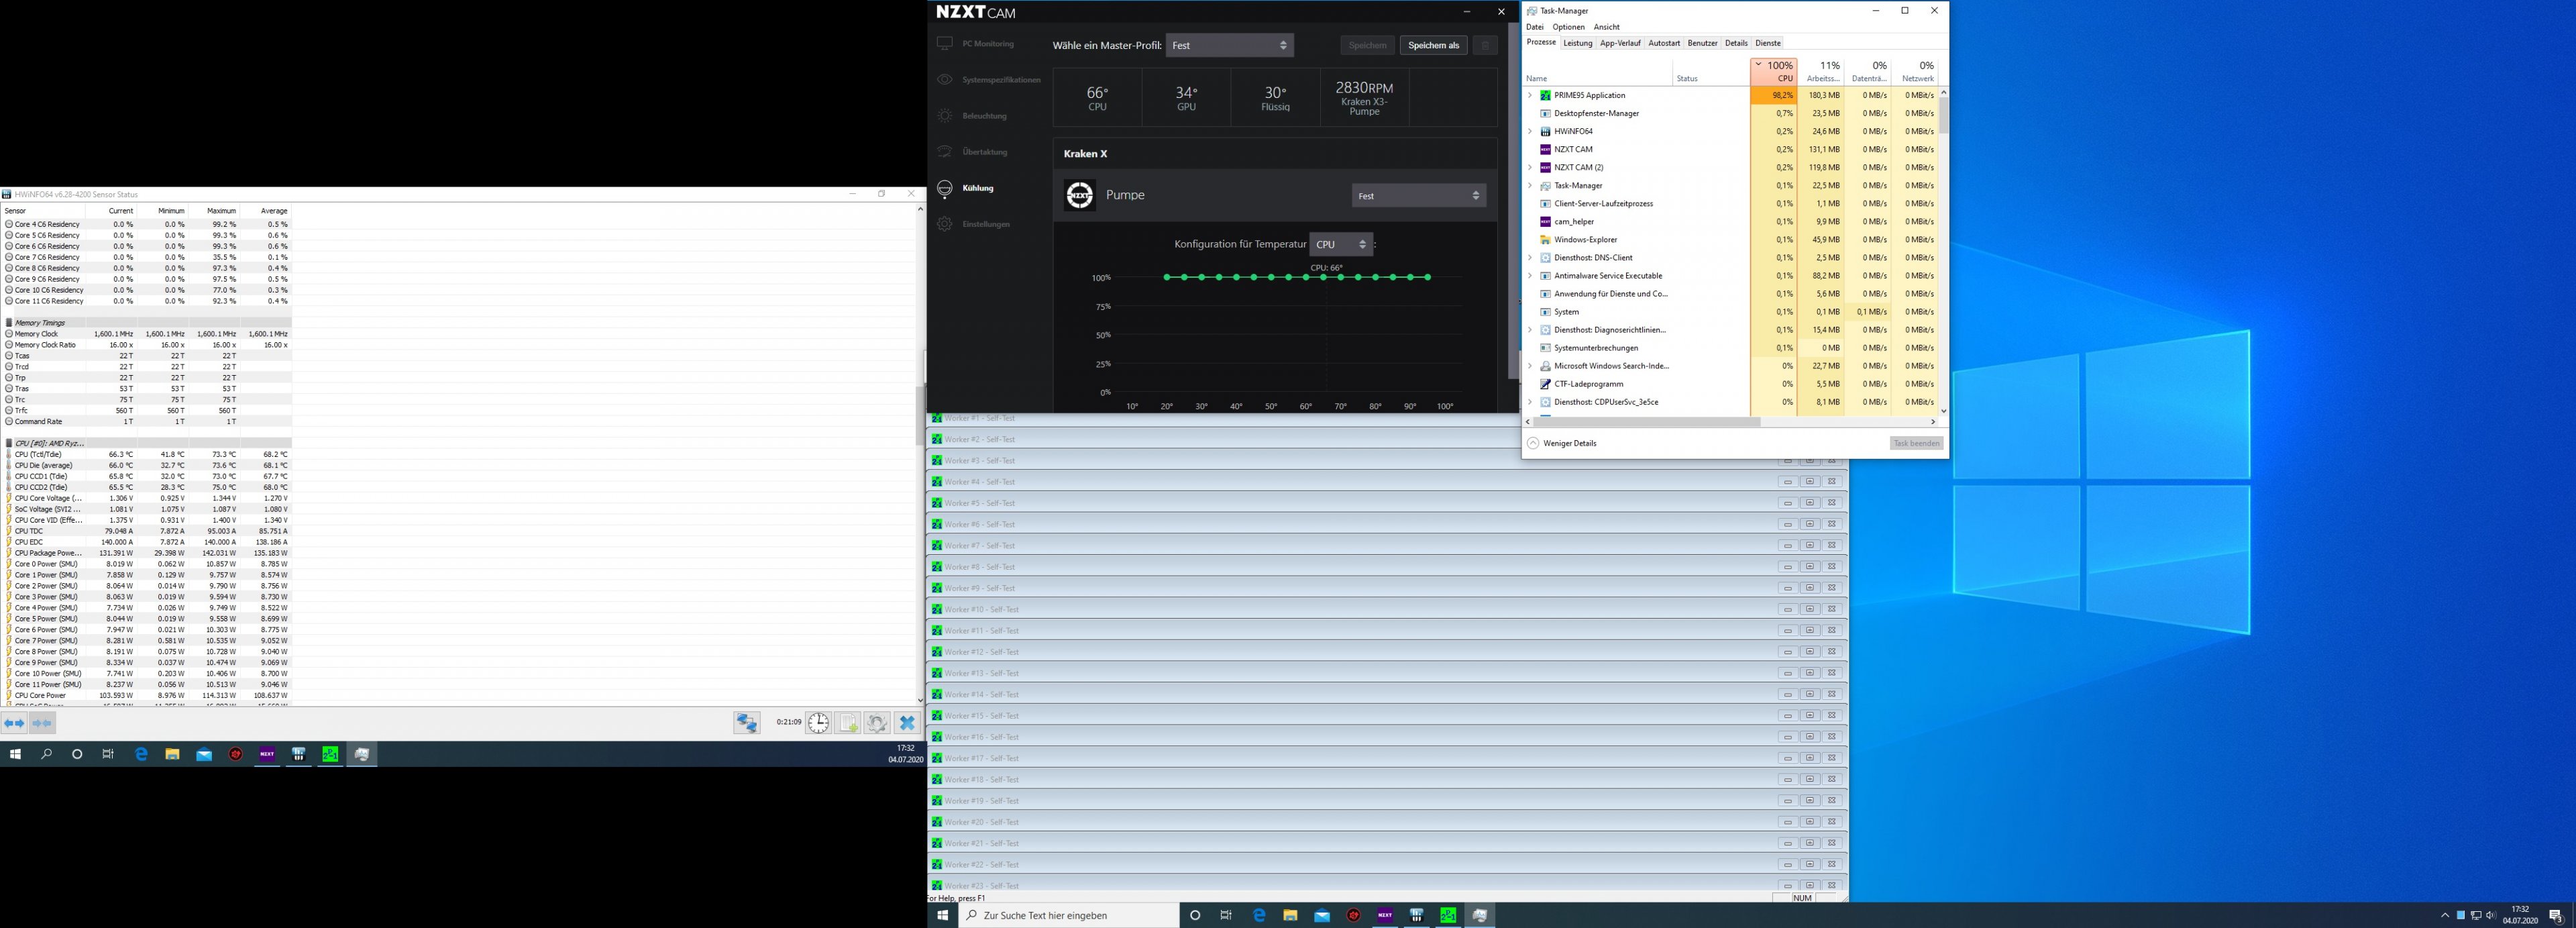The image size is (2576, 928).
Task: Open HWiNFO sensor settings gear icon
Action: click(x=877, y=723)
